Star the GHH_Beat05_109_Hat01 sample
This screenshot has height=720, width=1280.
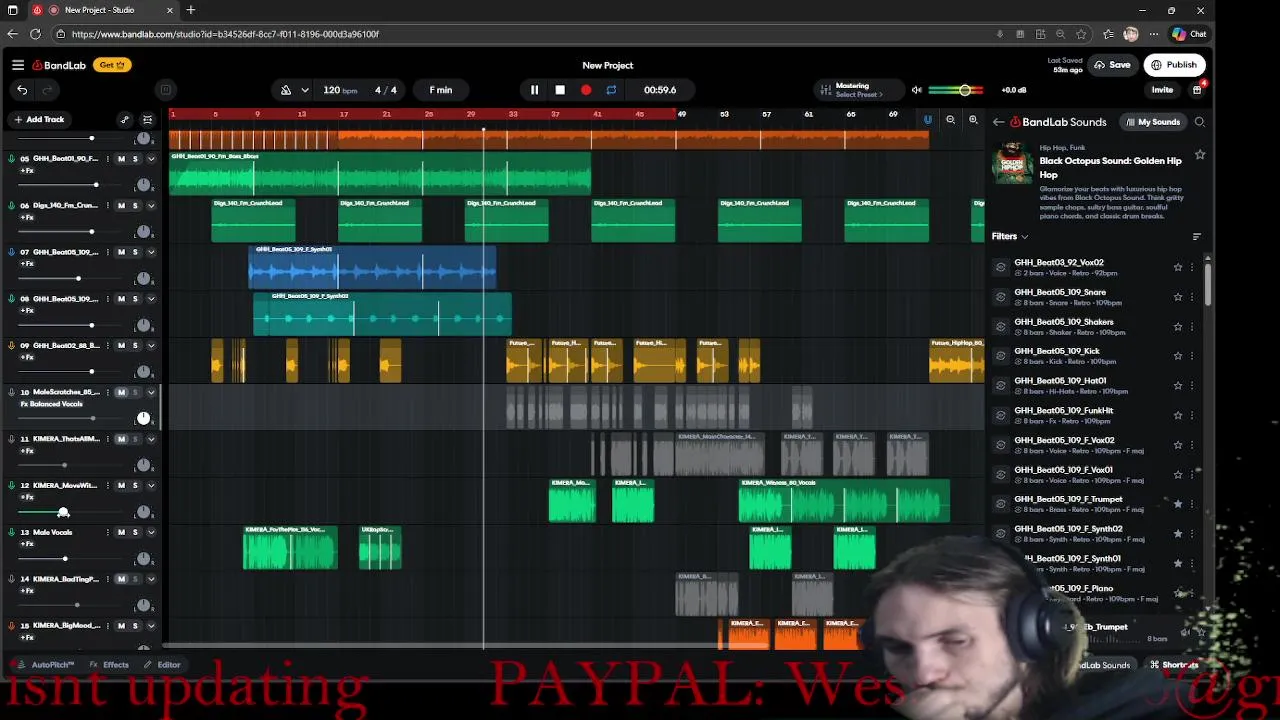click(x=1178, y=385)
